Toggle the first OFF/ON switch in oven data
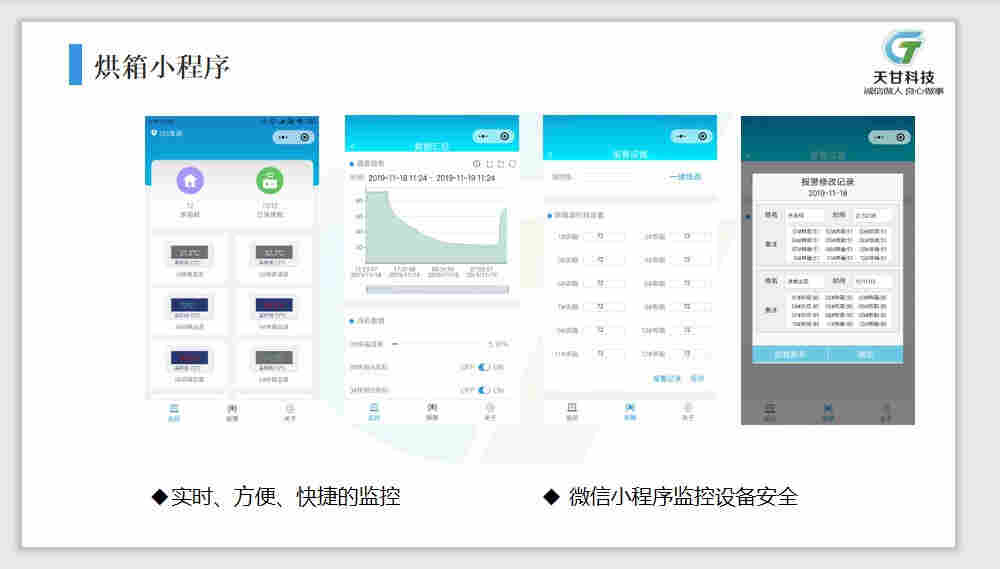Image resolution: width=1000 pixels, height=569 pixels. click(484, 366)
